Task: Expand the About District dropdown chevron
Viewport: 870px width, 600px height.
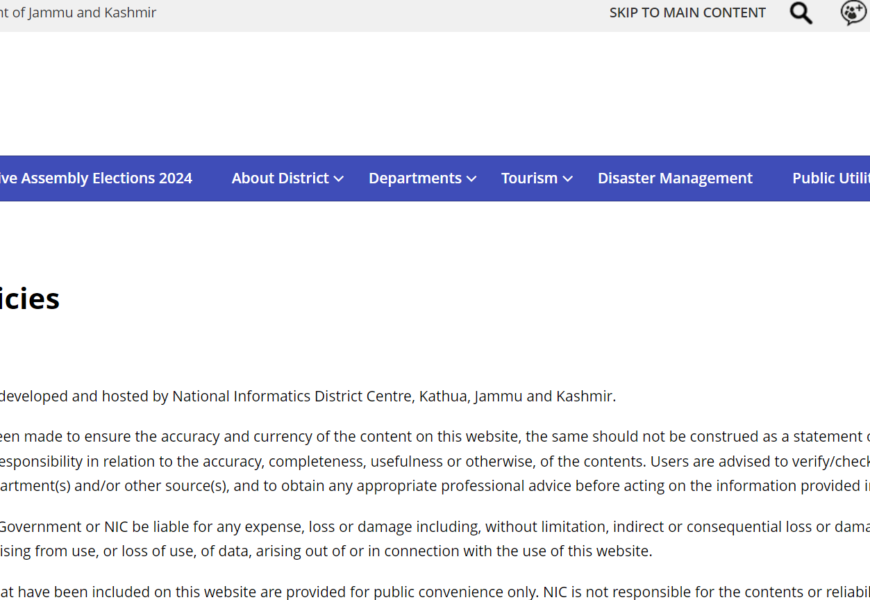Action: click(x=339, y=179)
